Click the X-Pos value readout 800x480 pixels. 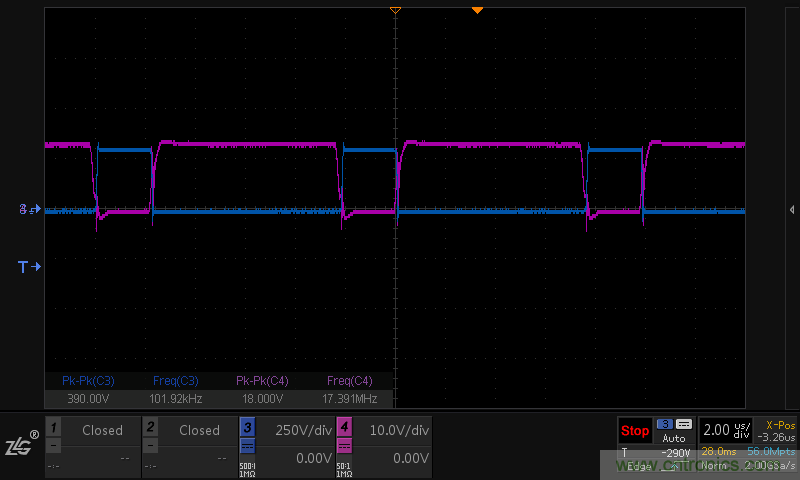click(775, 431)
